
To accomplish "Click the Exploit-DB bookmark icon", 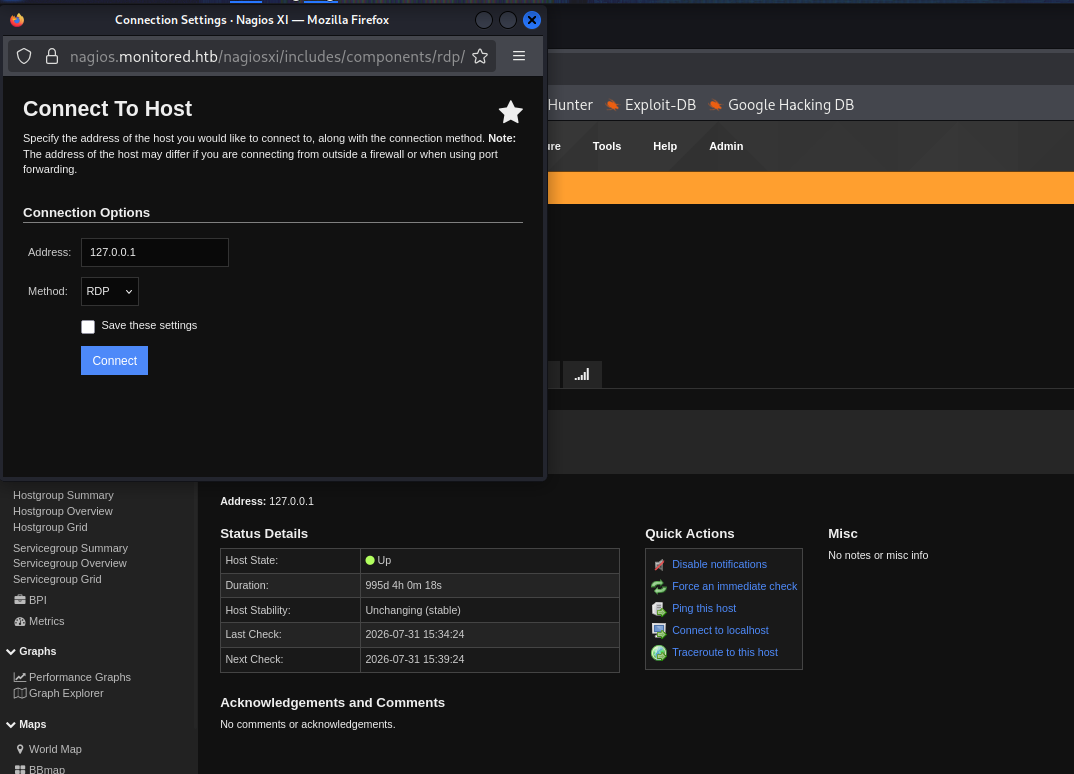I will click(612, 105).
